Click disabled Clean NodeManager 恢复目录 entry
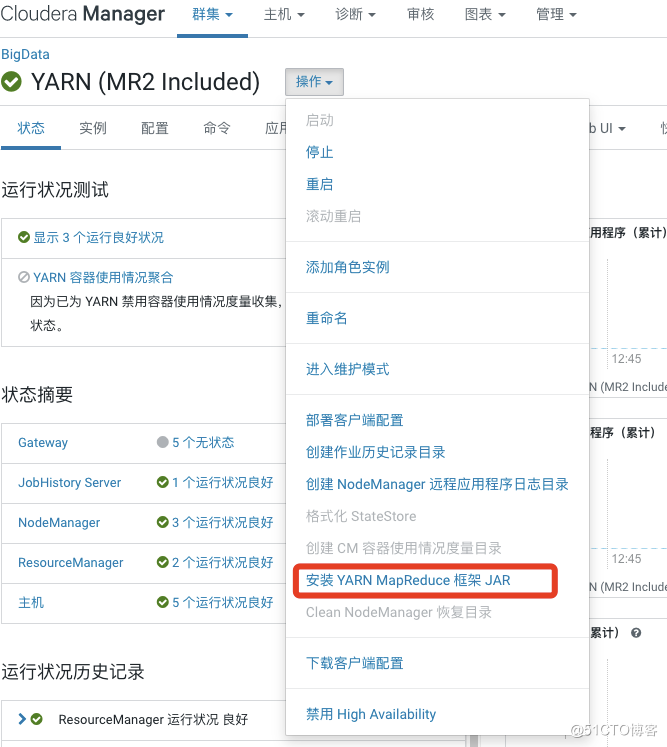The height and width of the screenshot is (747, 667). (x=398, y=612)
